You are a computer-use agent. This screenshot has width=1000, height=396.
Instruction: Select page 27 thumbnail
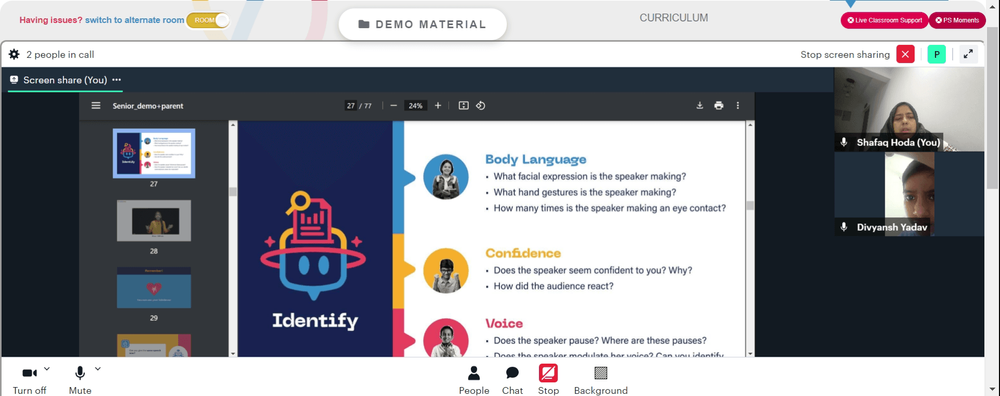pos(154,153)
